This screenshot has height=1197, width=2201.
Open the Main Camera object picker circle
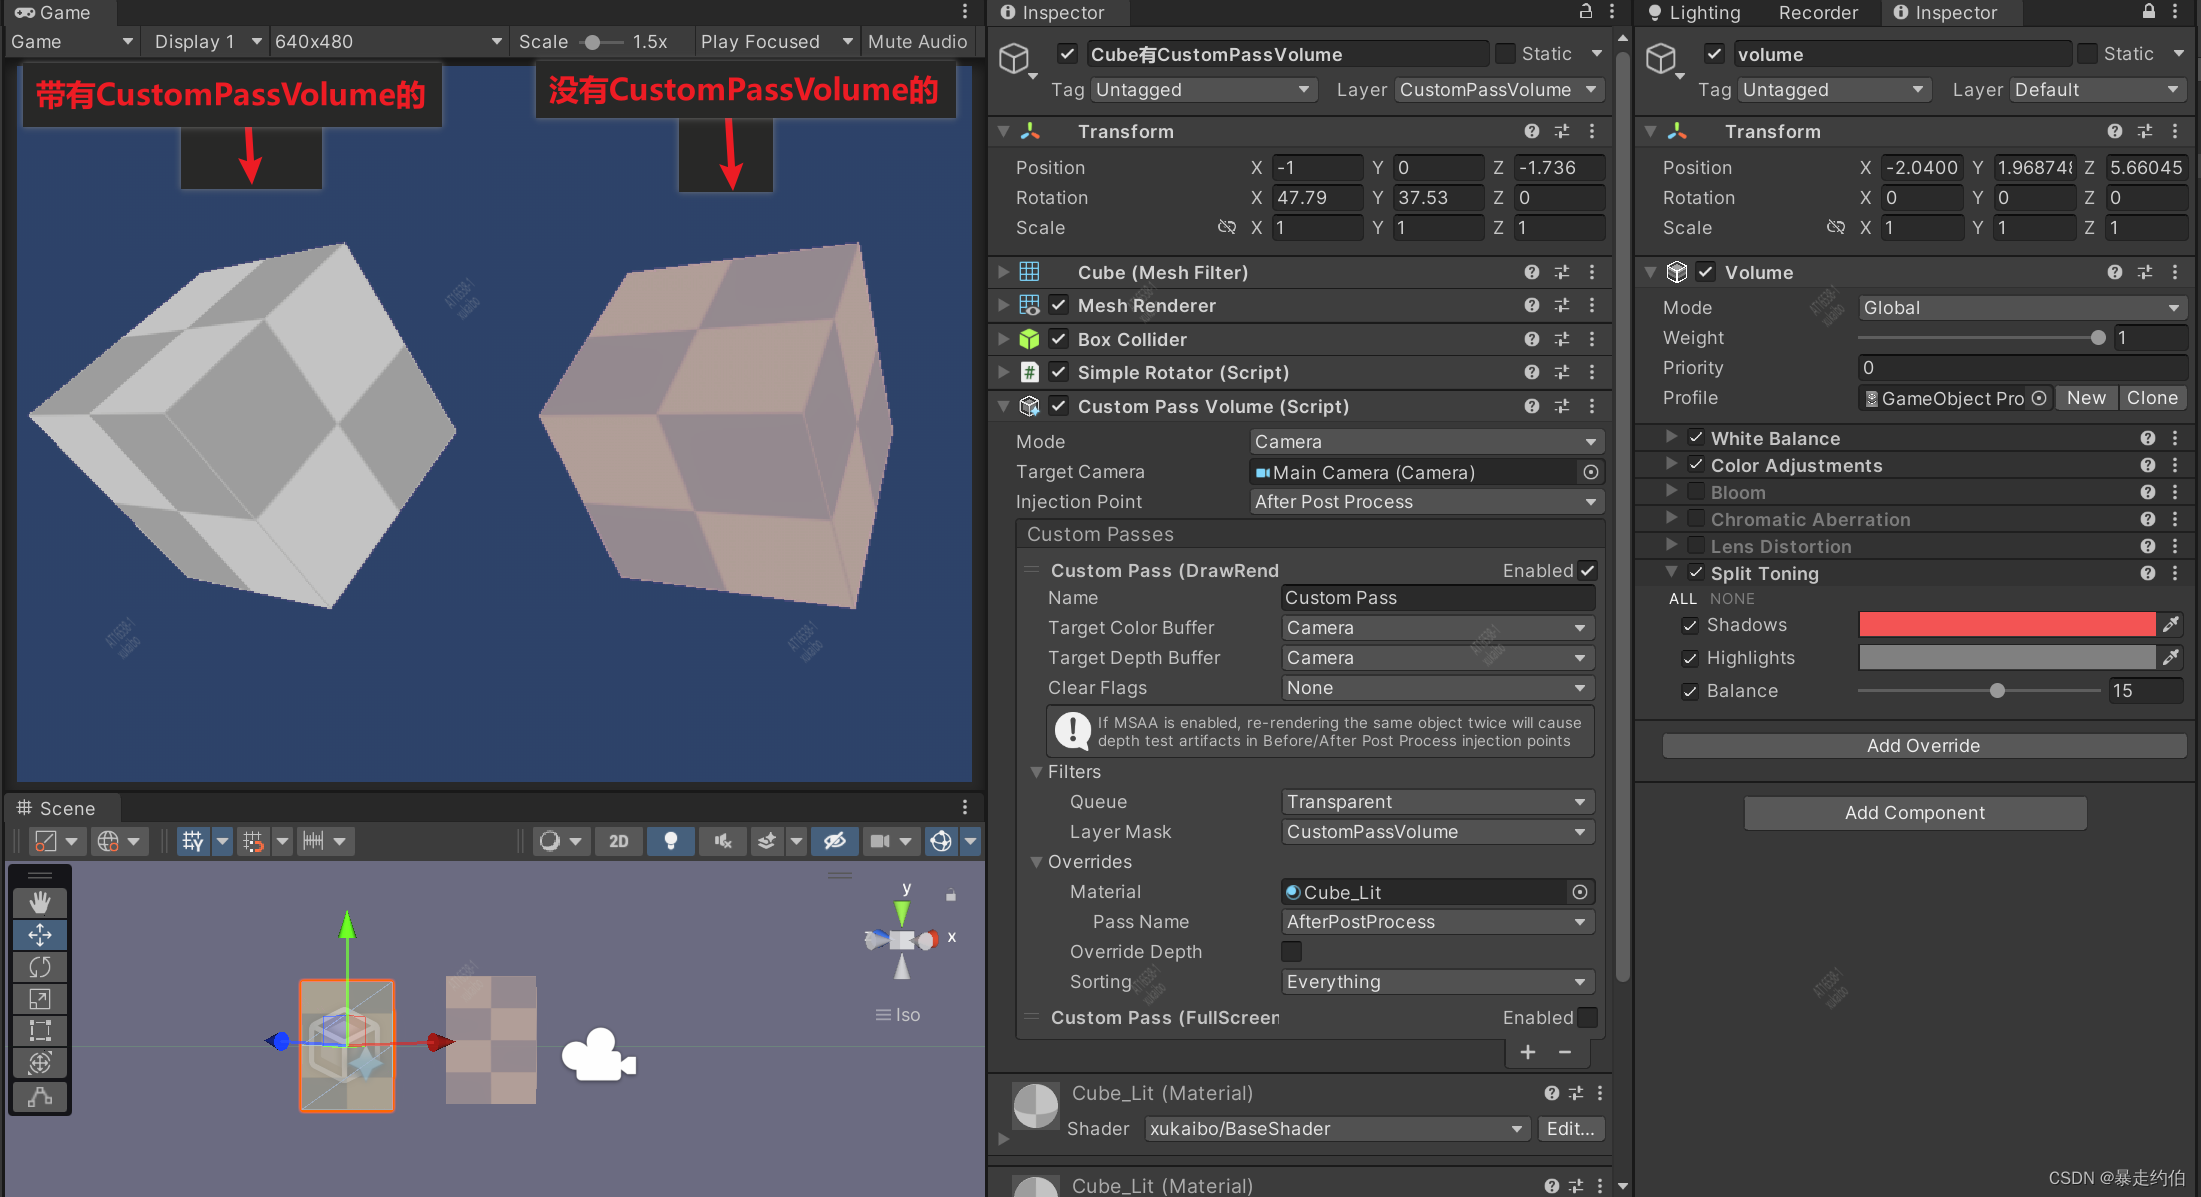point(1591,472)
